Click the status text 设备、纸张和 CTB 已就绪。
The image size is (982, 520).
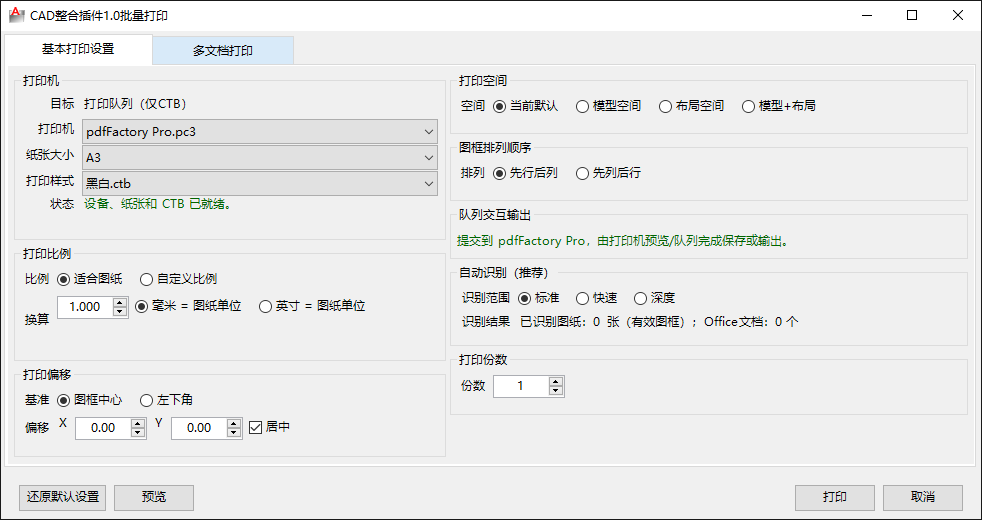coord(157,204)
